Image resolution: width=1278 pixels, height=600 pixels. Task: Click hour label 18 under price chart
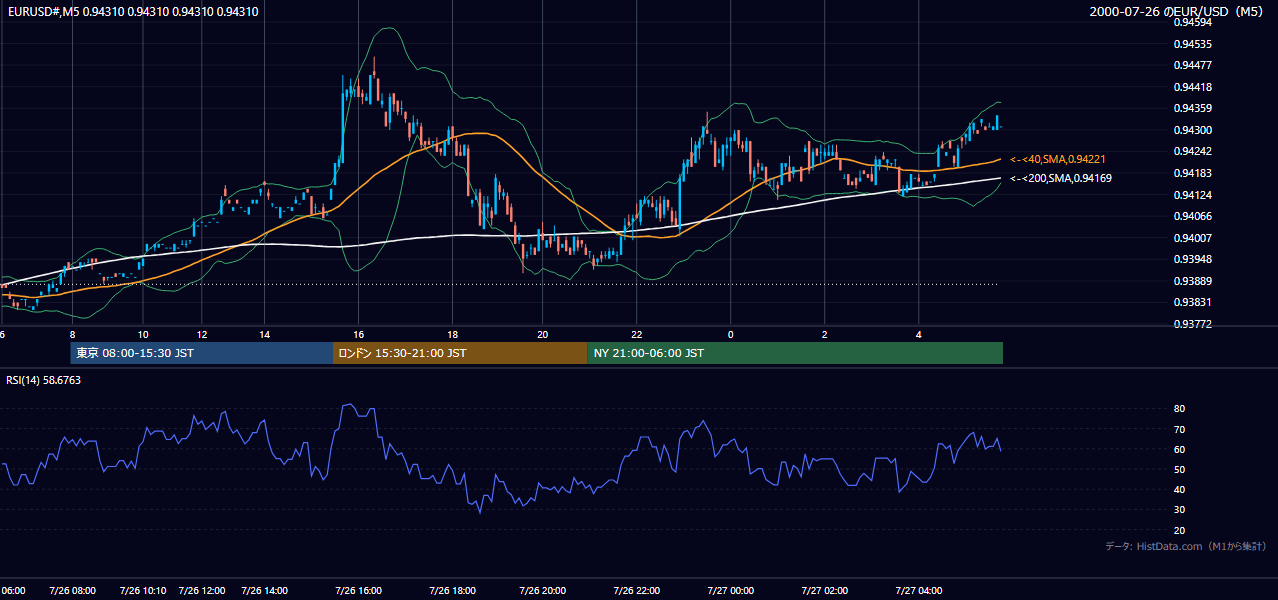coord(452,334)
